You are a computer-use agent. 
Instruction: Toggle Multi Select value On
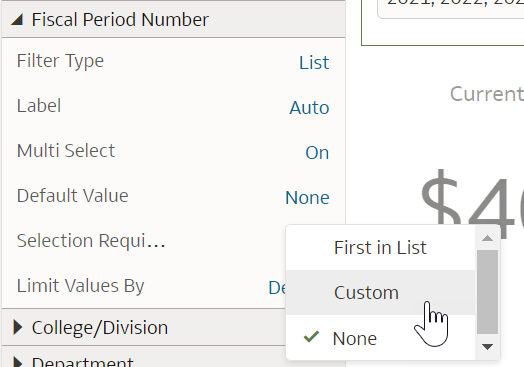click(317, 153)
